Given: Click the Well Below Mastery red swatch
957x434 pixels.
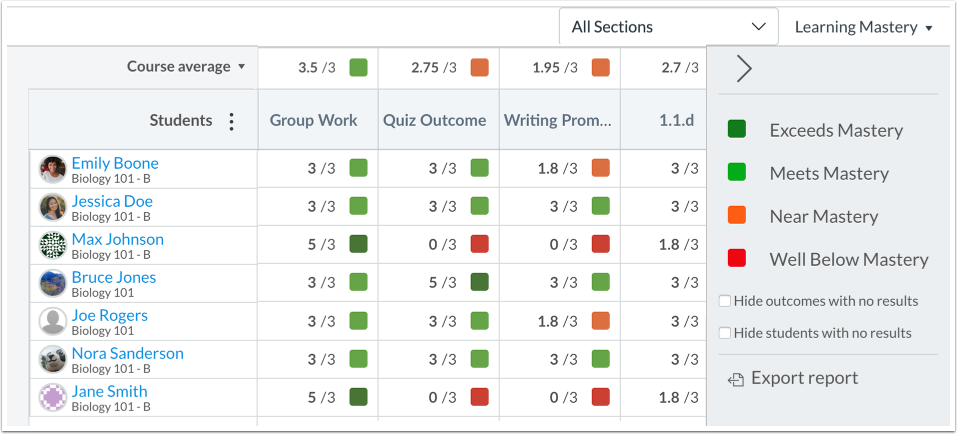Looking at the screenshot, I should [x=737, y=259].
